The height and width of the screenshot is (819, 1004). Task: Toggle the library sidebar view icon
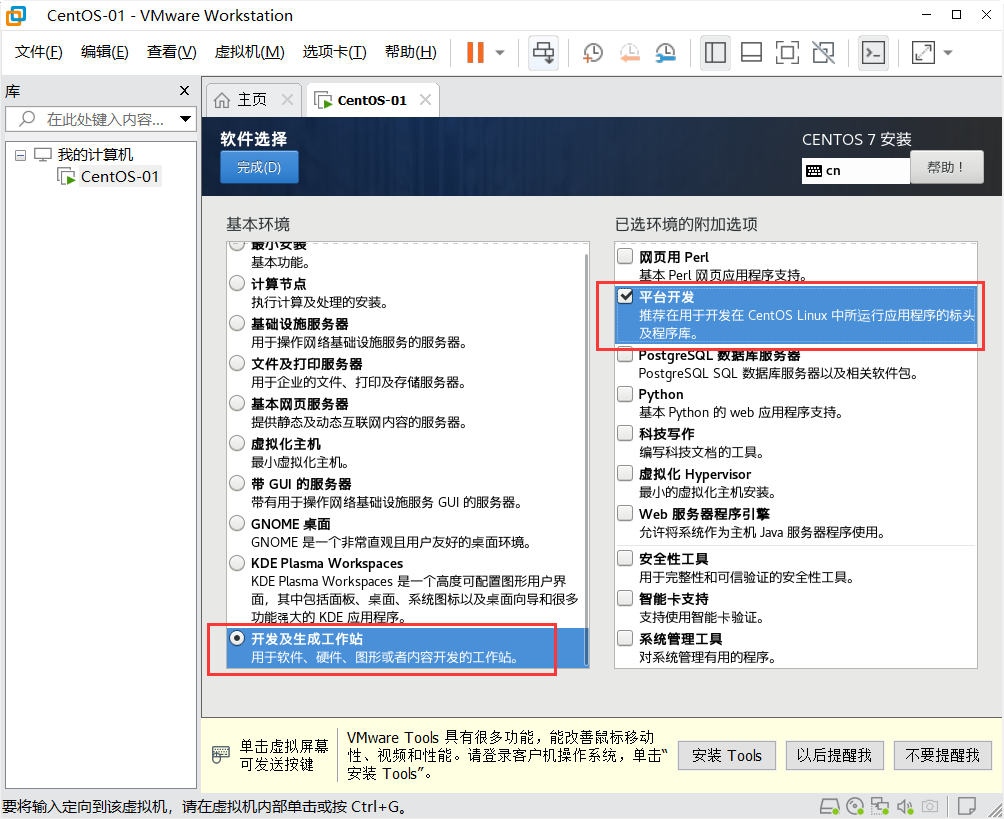(715, 53)
